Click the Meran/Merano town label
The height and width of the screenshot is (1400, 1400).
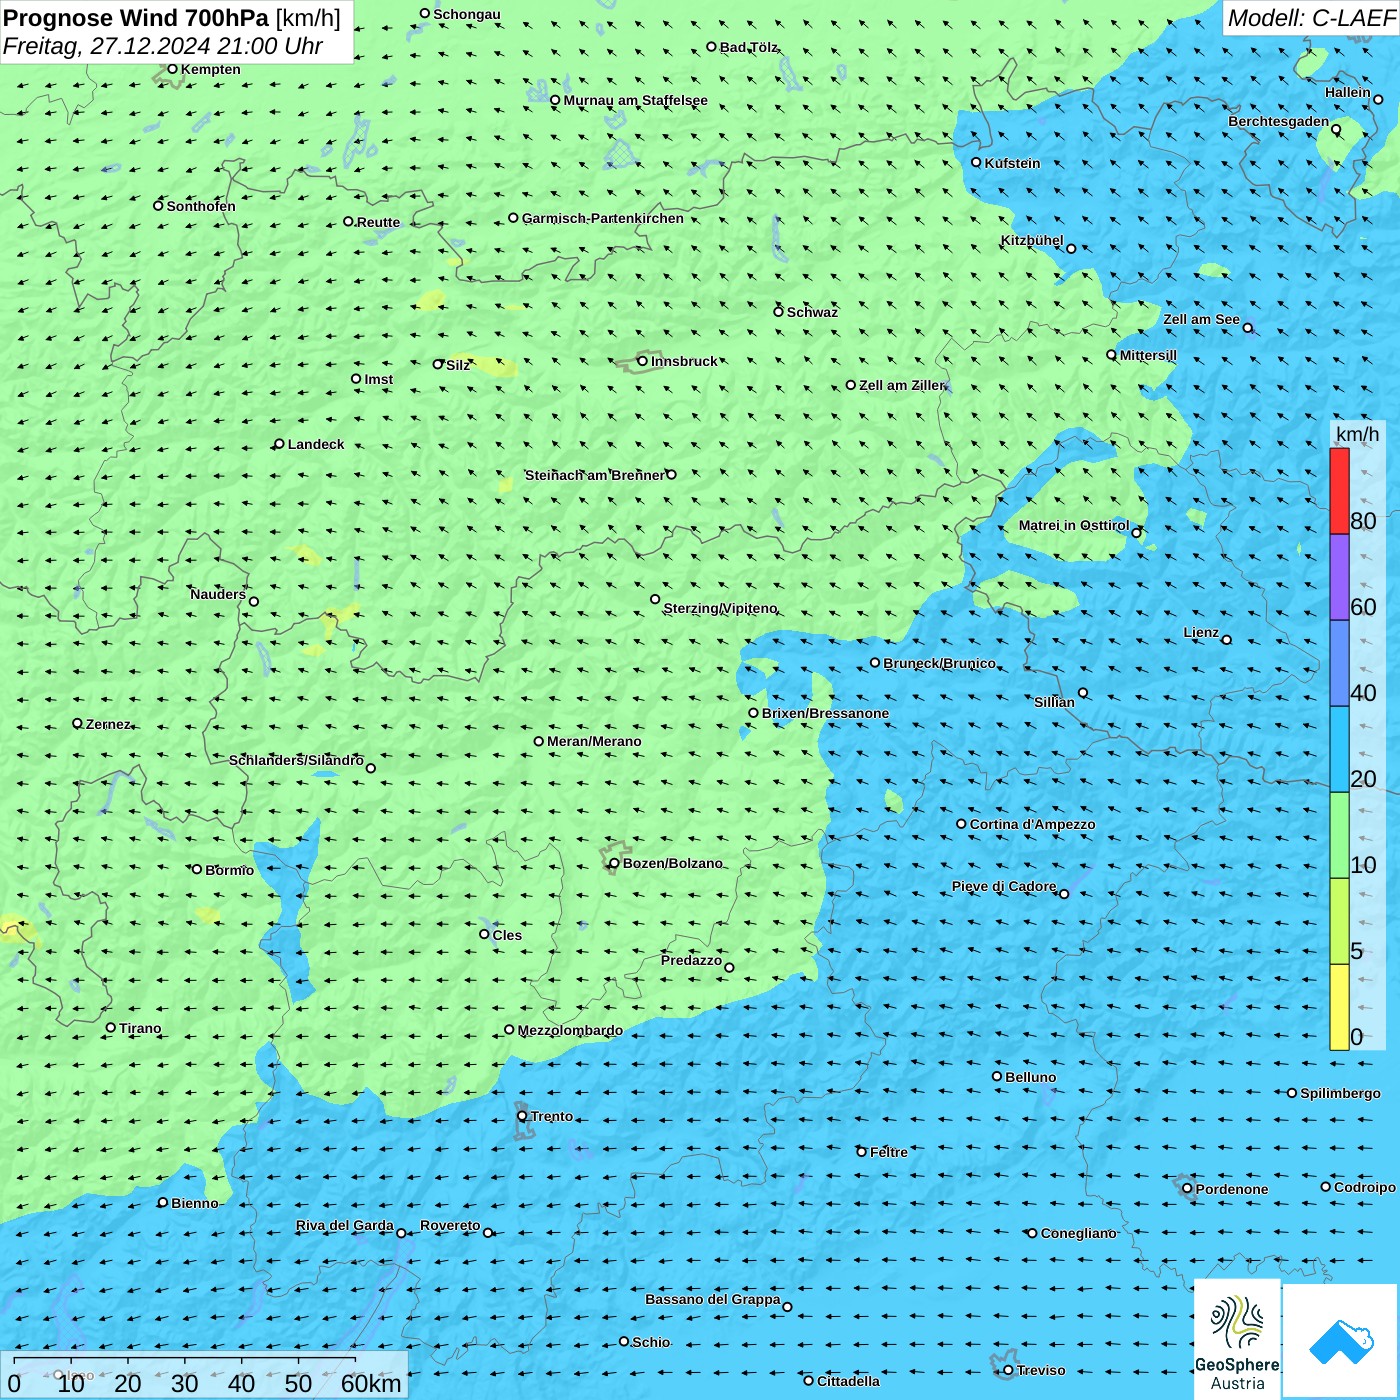[594, 741]
